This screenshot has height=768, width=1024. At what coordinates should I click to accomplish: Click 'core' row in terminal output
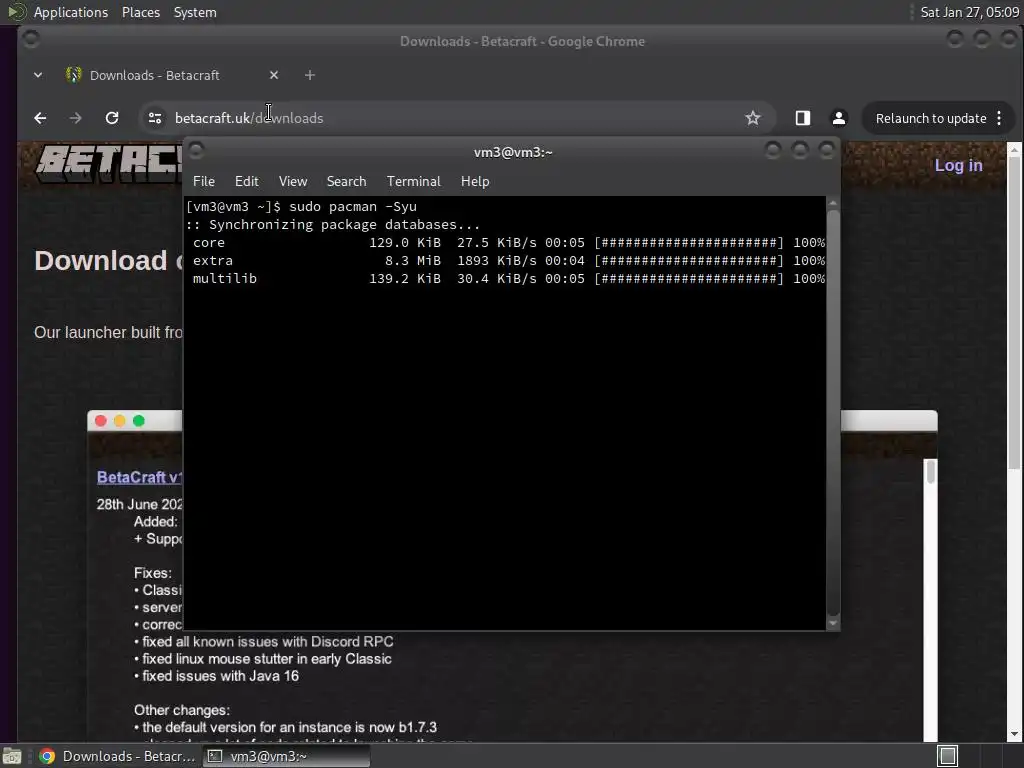click(509, 243)
